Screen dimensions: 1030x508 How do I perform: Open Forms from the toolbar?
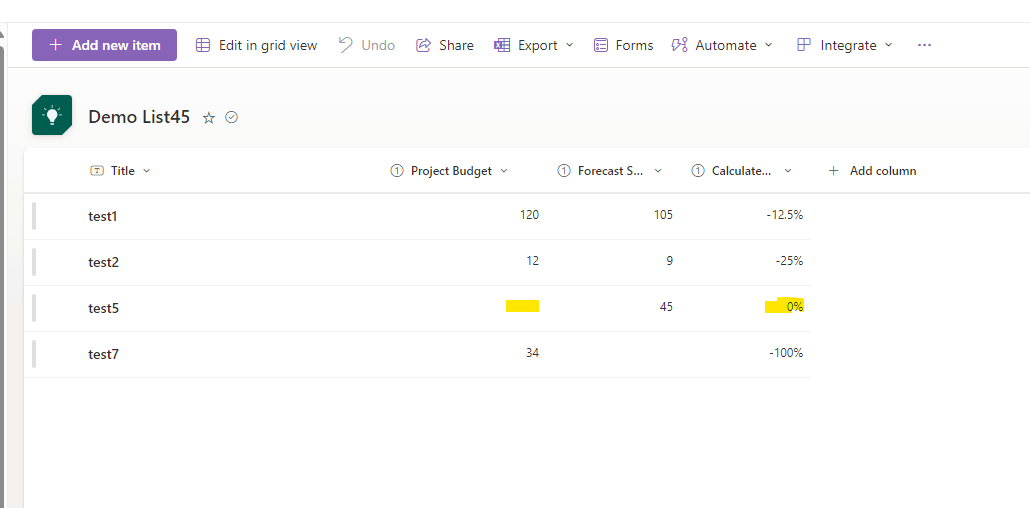[x=623, y=45]
